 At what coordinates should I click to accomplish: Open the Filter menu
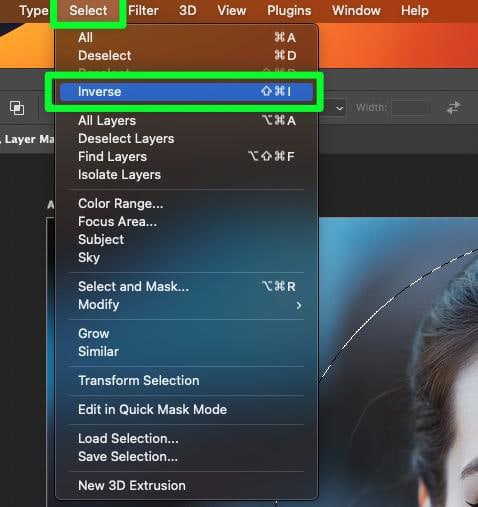pos(143,11)
